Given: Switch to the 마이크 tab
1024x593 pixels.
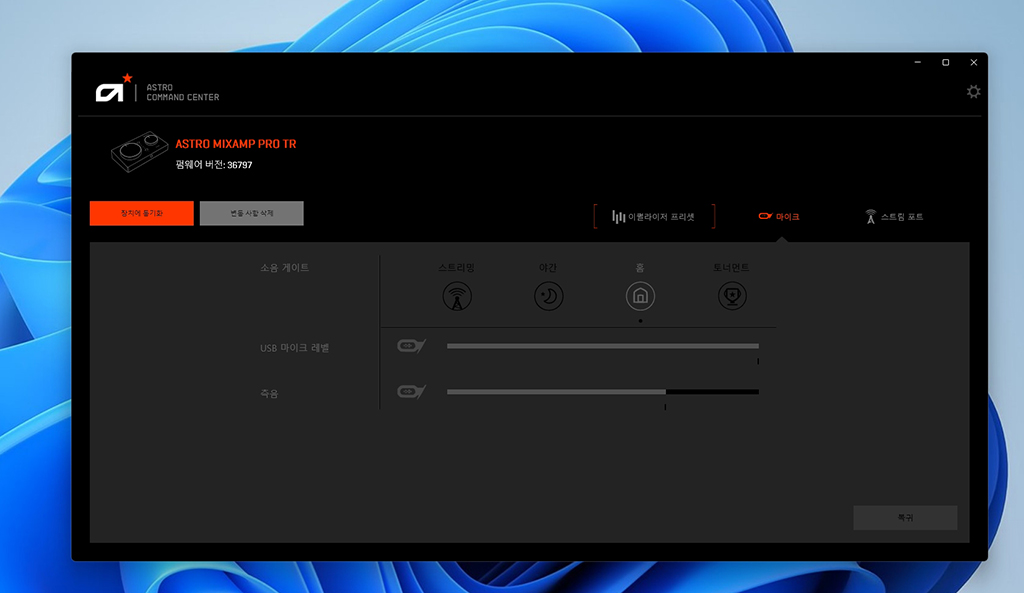Looking at the screenshot, I should tap(779, 217).
